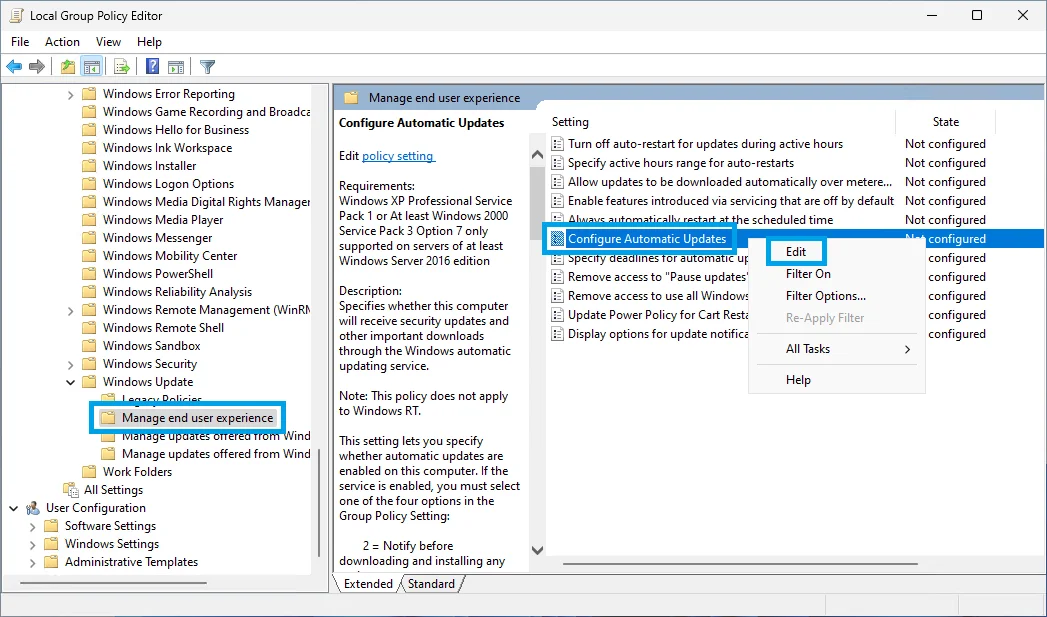Viewport: 1047px width, 617px height.
Task: Click the Filter funnel icon in the toolbar
Action: [x=207, y=67]
